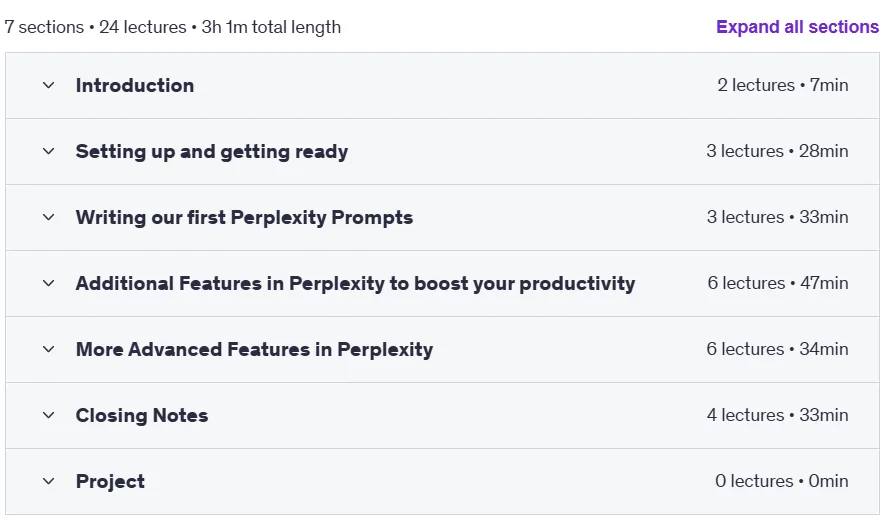Click the Closing Notes section title
This screenshot has width=885, height=520.
click(142, 416)
